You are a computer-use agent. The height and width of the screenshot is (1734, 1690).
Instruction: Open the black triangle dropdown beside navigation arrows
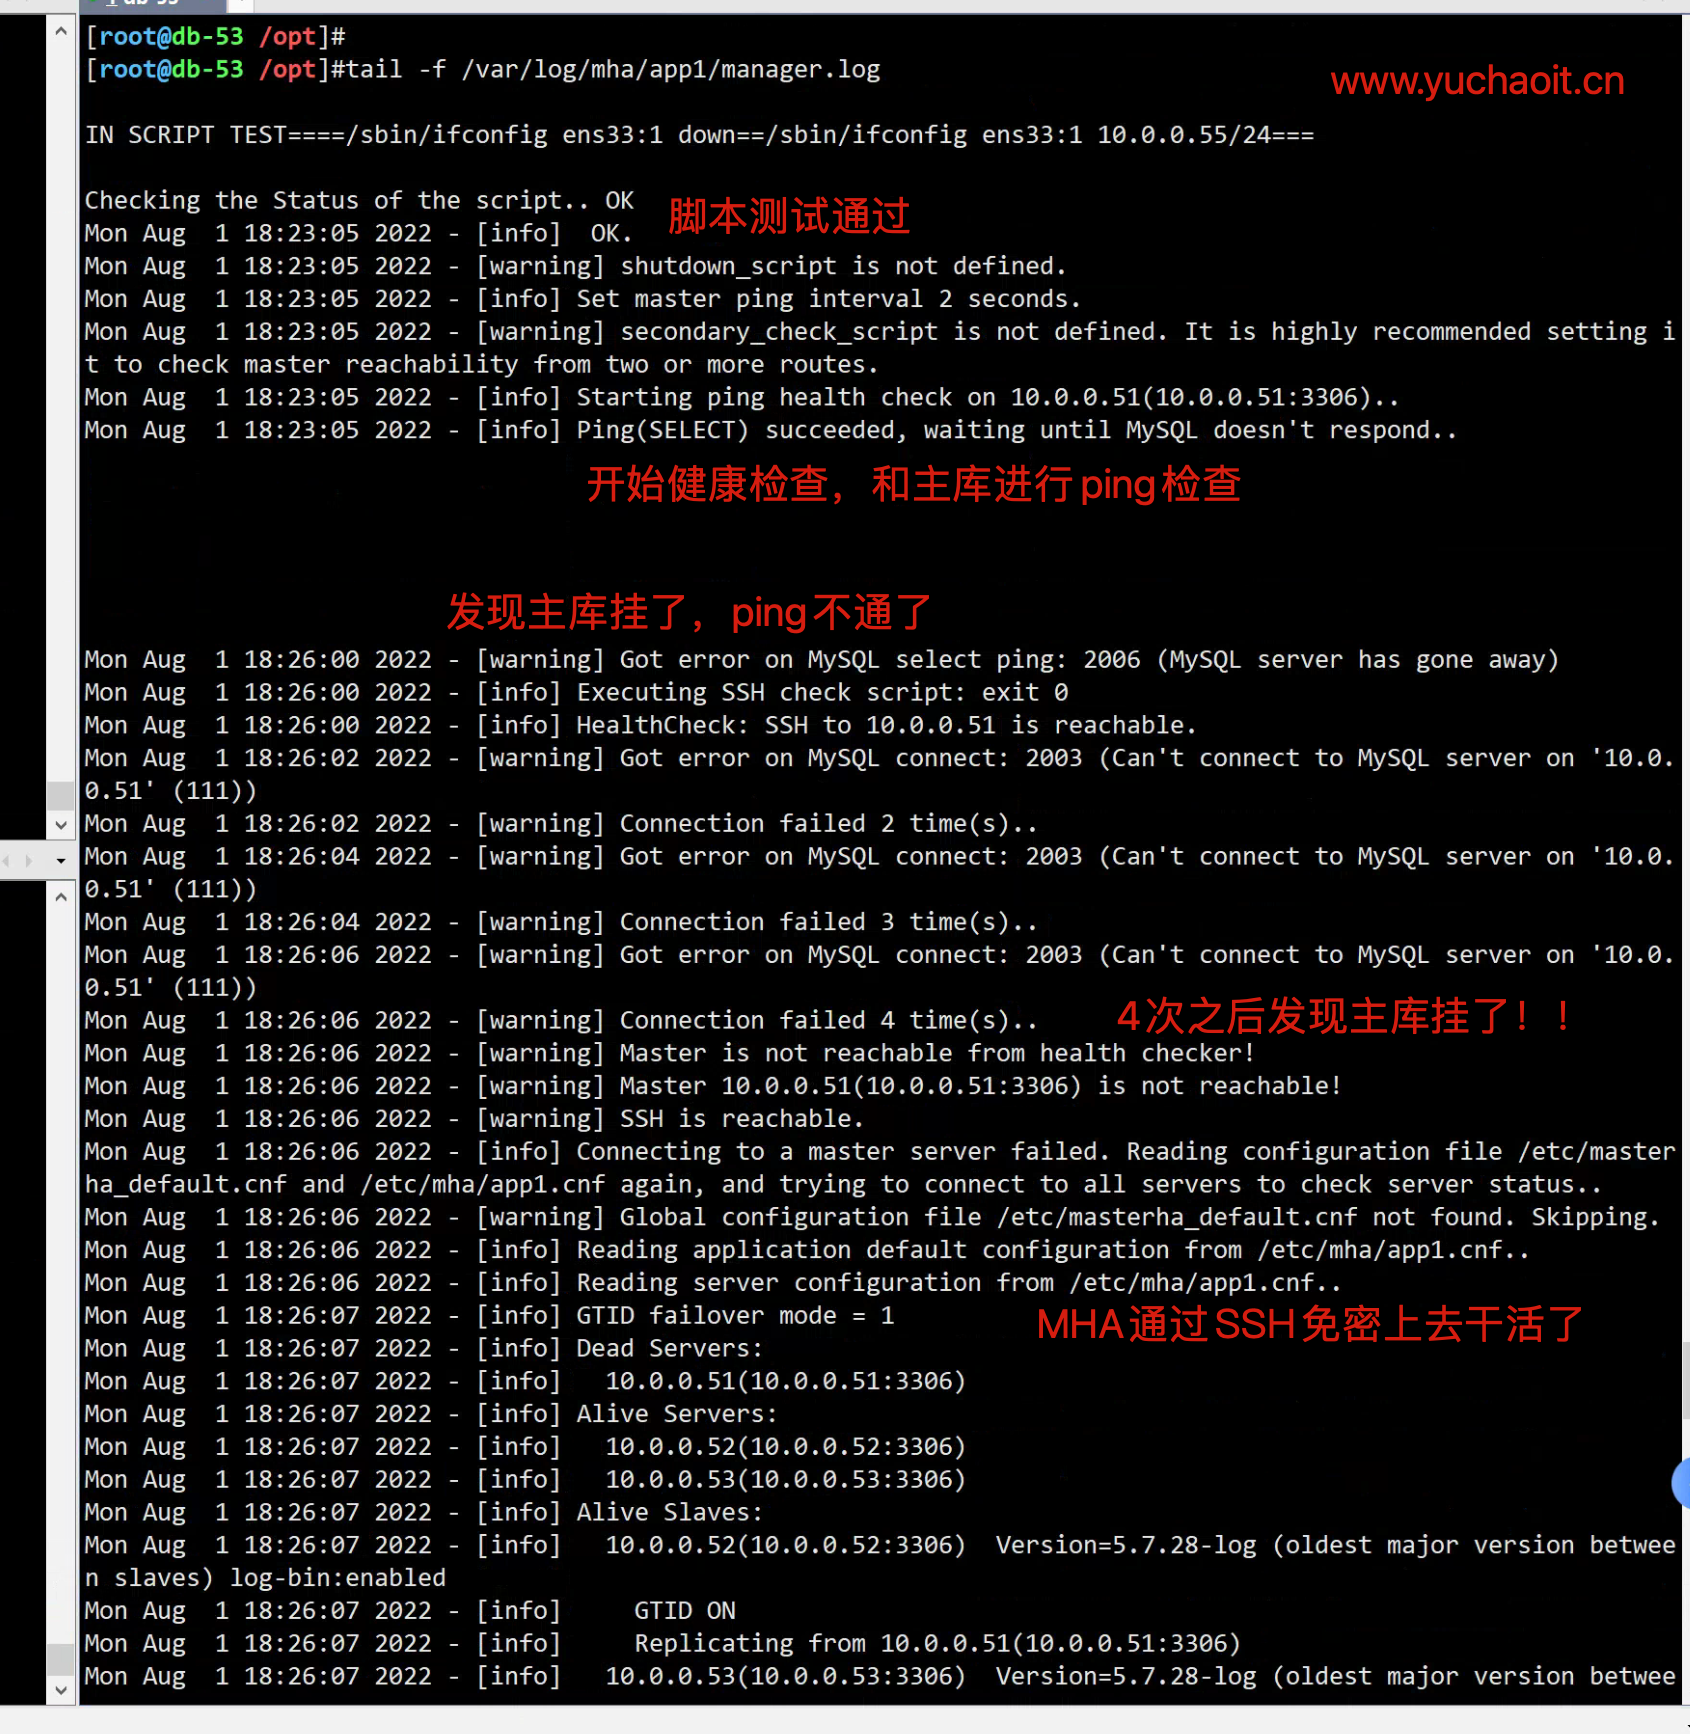pos(60,861)
